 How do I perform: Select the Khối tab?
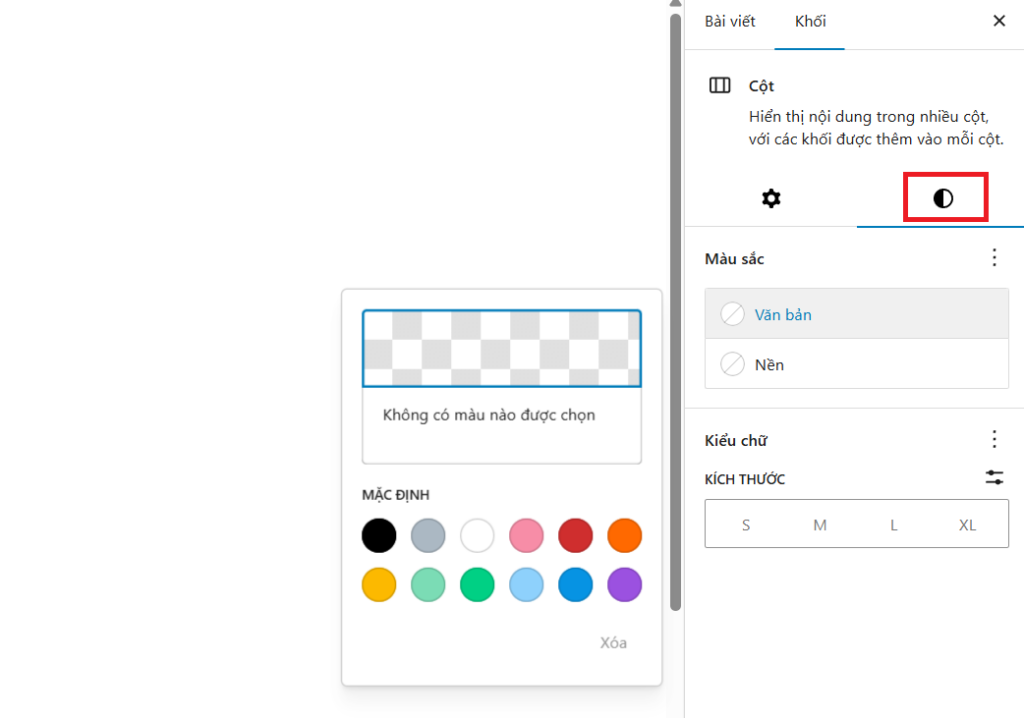[x=809, y=21]
